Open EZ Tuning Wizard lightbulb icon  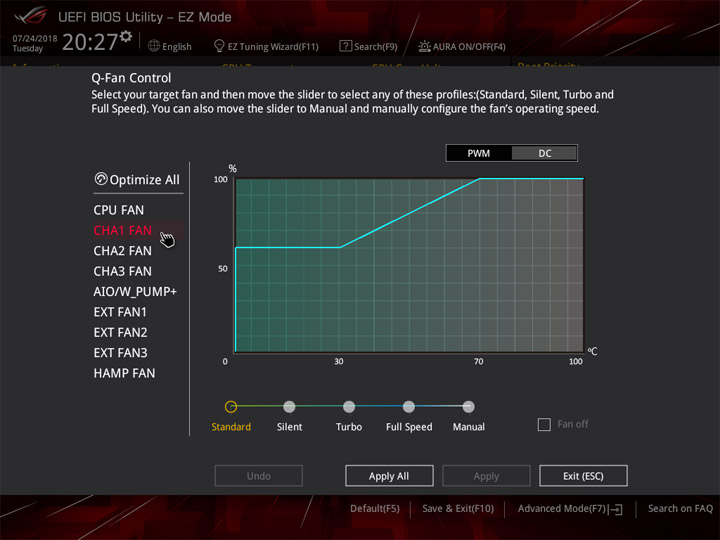pyautogui.click(x=219, y=46)
